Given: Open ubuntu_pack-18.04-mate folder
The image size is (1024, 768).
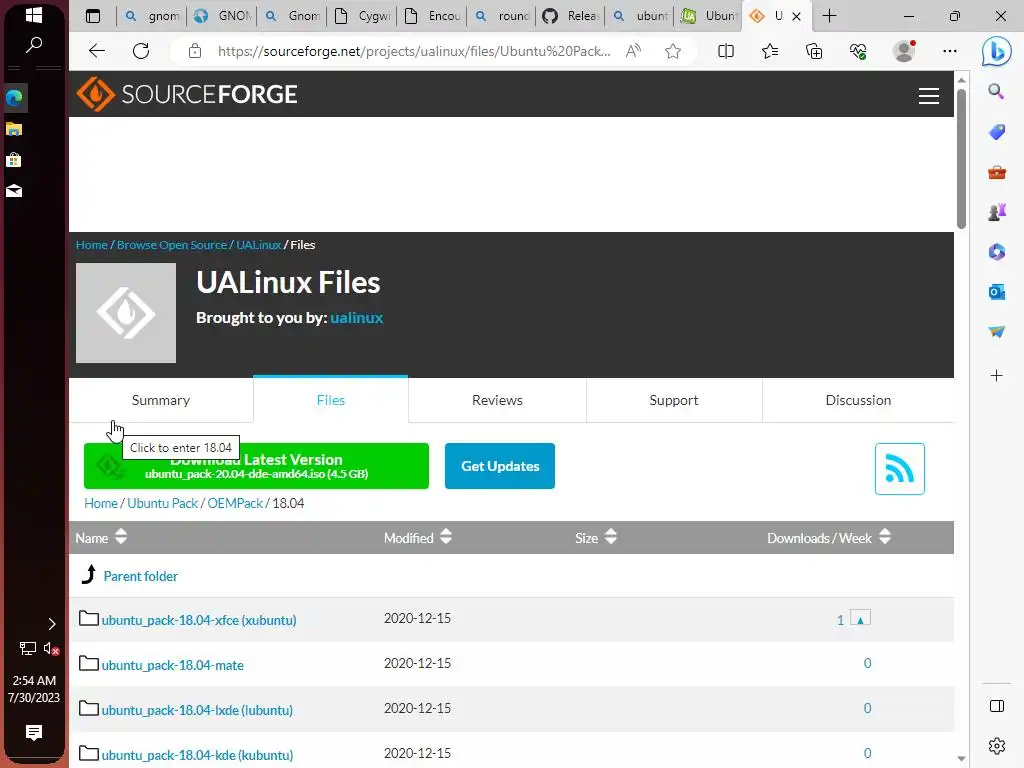Looking at the screenshot, I should (x=172, y=665).
